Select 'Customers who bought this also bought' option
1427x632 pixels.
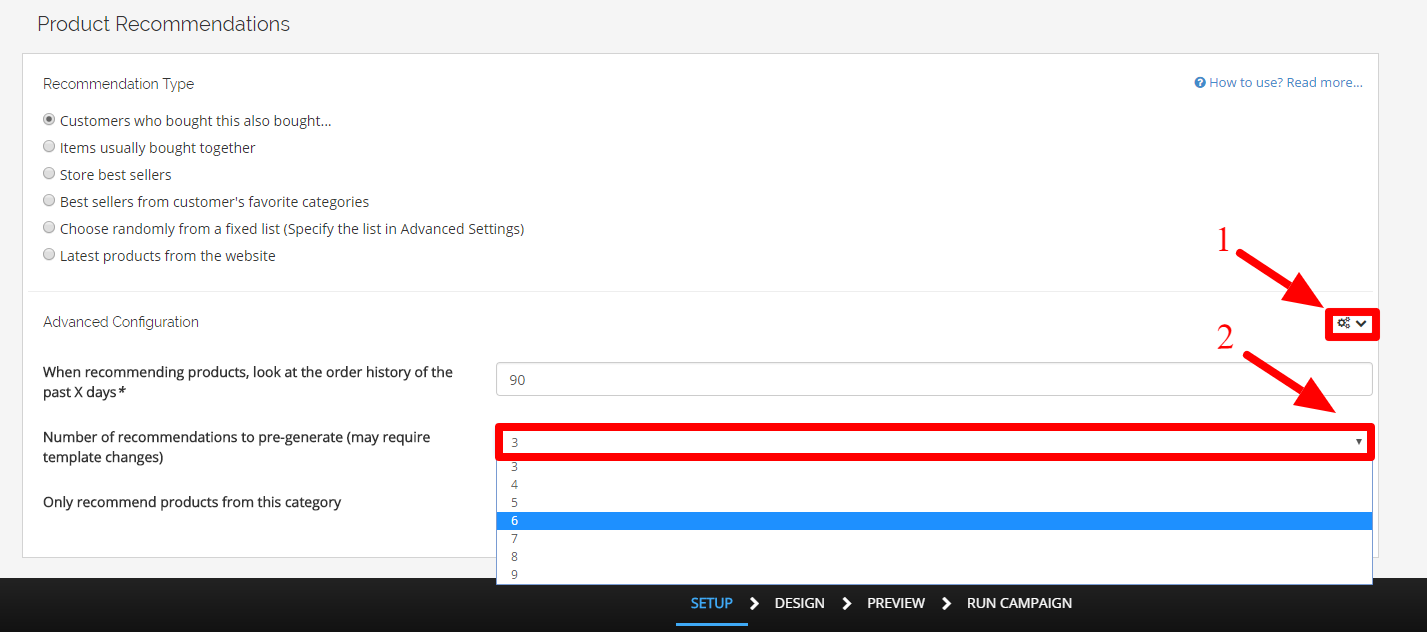click(49, 120)
